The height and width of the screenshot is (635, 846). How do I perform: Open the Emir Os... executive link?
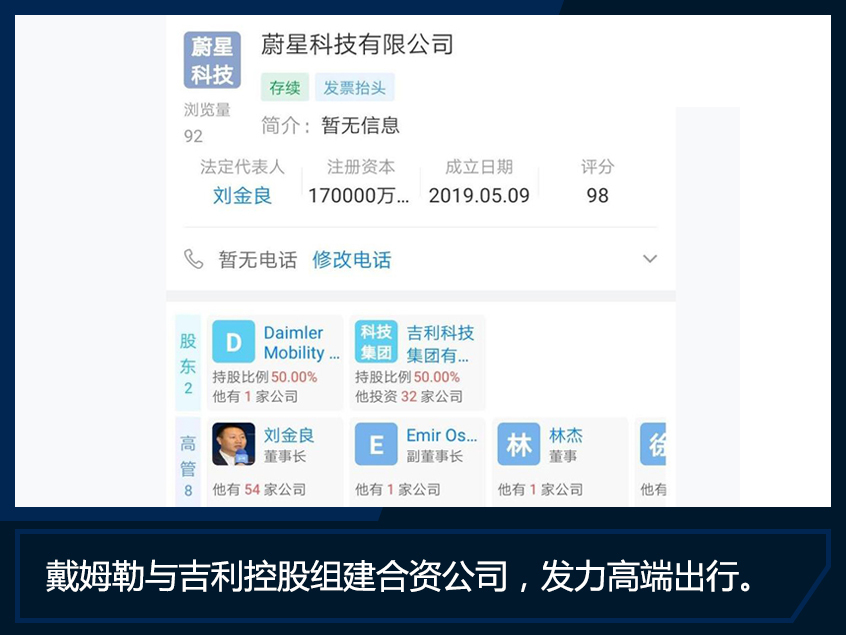442,435
